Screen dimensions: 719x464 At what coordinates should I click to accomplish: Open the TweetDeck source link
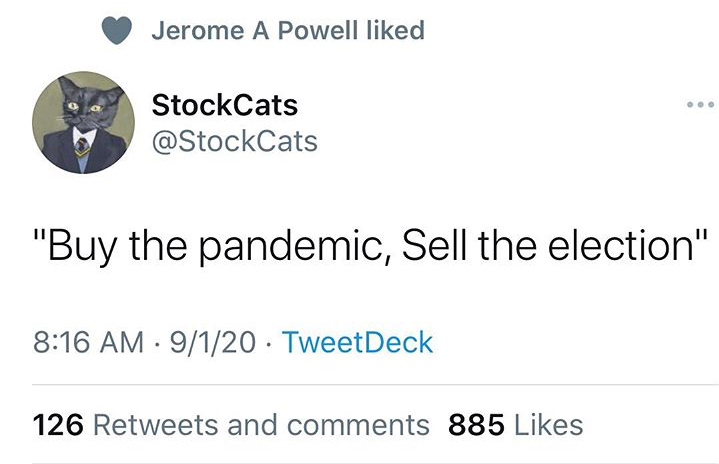358,342
